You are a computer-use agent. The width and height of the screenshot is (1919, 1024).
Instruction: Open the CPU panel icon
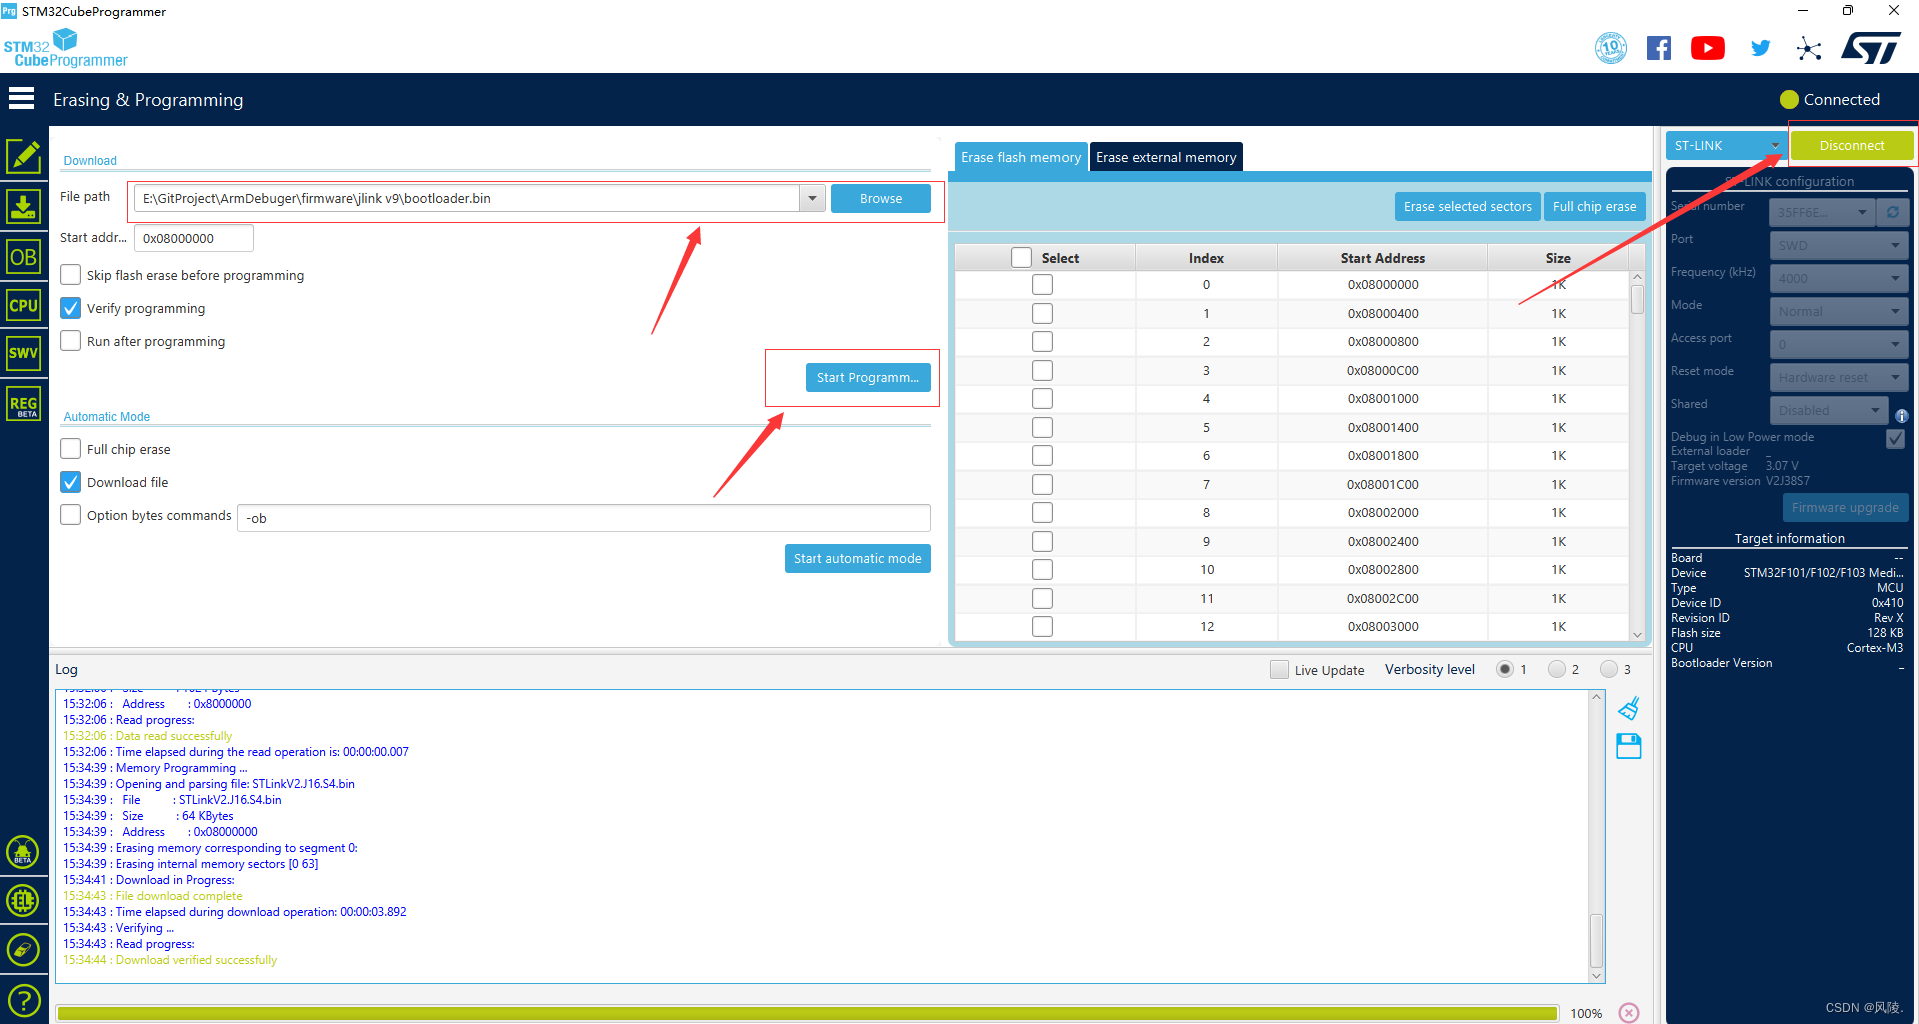pyautogui.click(x=23, y=305)
